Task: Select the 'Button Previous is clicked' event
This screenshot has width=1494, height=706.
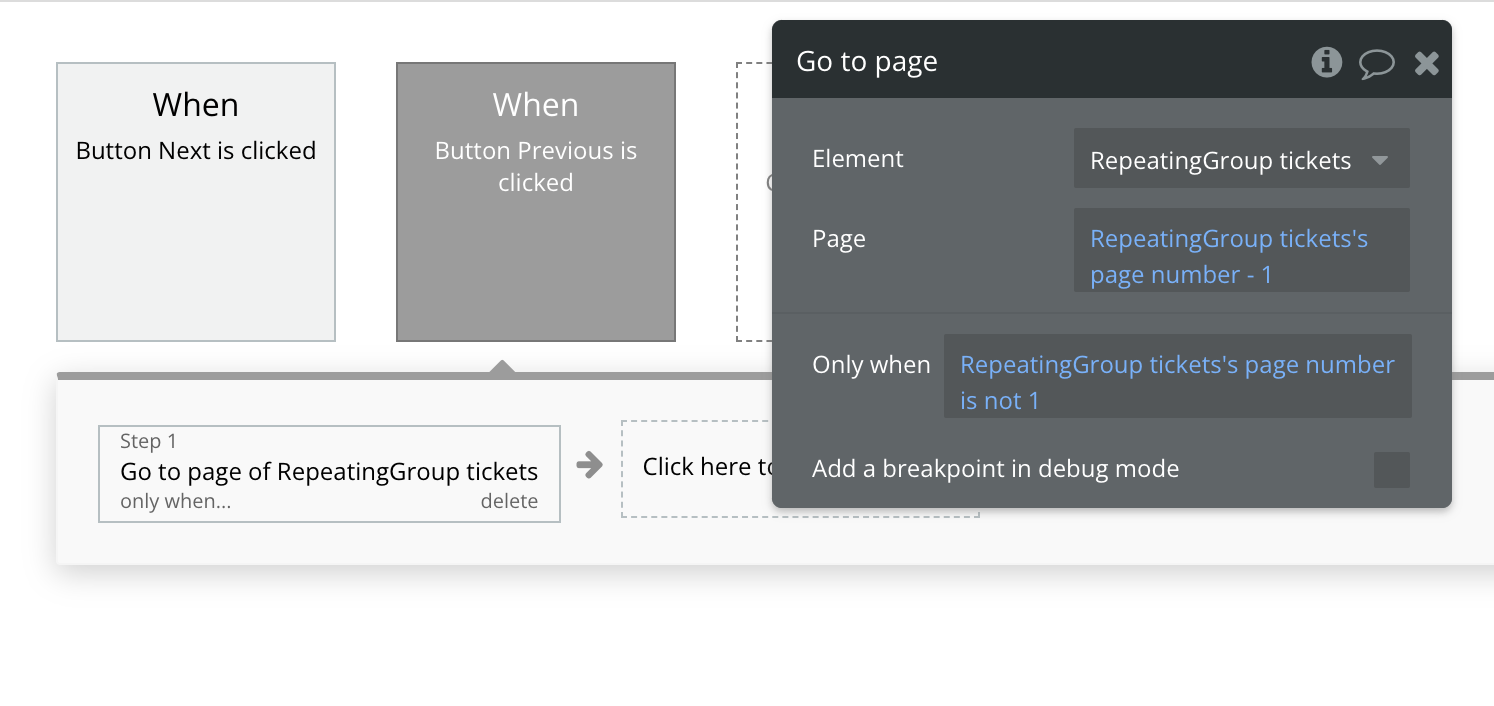Action: pyautogui.click(x=536, y=202)
